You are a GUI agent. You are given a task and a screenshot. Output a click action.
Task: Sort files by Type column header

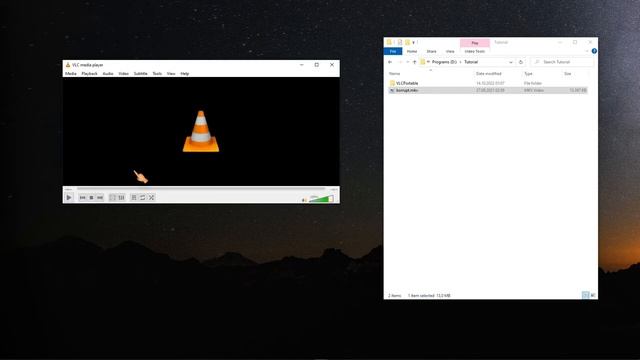pyautogui.click(x=528, y=73)
